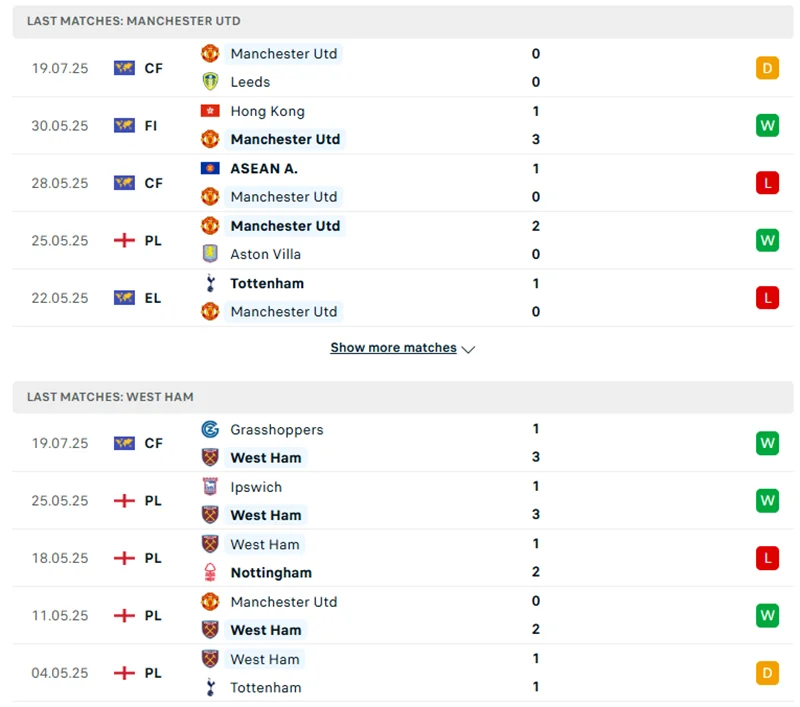This screenshot has width=800, height=707.
Task: Click Manchester Utd team name in Aston Villa match
Action: (285, 226)
